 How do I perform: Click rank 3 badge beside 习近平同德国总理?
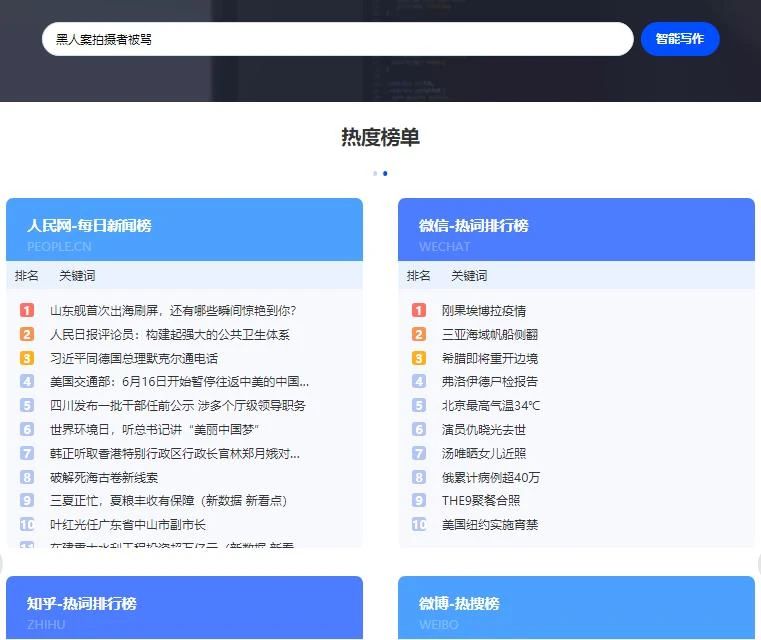[x=27, y=358]
